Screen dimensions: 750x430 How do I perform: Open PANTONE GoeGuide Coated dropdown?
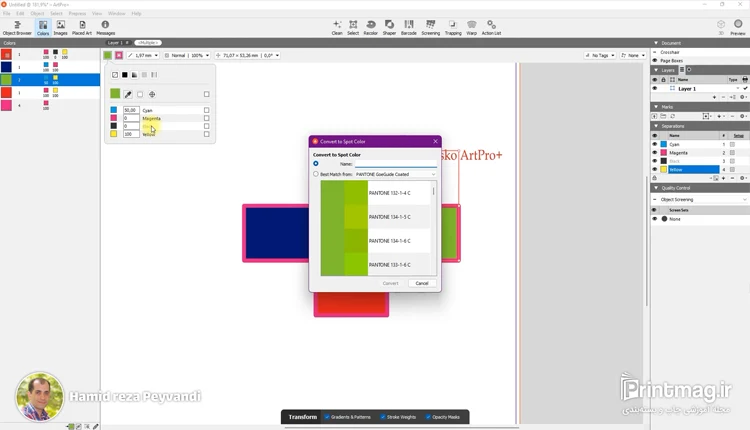coord(396,174)
